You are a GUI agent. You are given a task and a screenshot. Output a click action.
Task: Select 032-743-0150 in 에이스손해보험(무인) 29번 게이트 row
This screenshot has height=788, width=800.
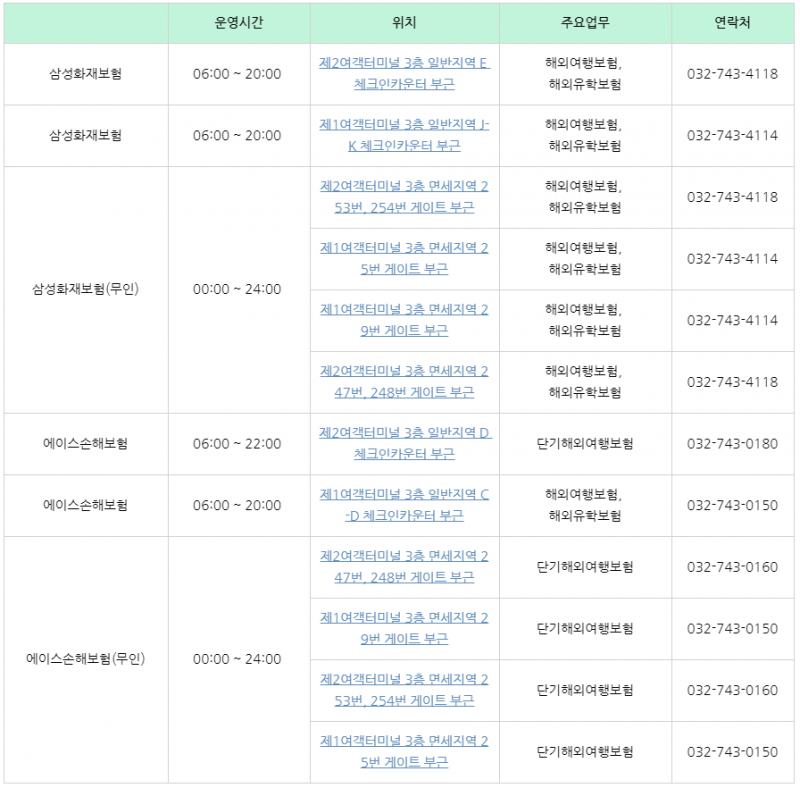(732, 629)
